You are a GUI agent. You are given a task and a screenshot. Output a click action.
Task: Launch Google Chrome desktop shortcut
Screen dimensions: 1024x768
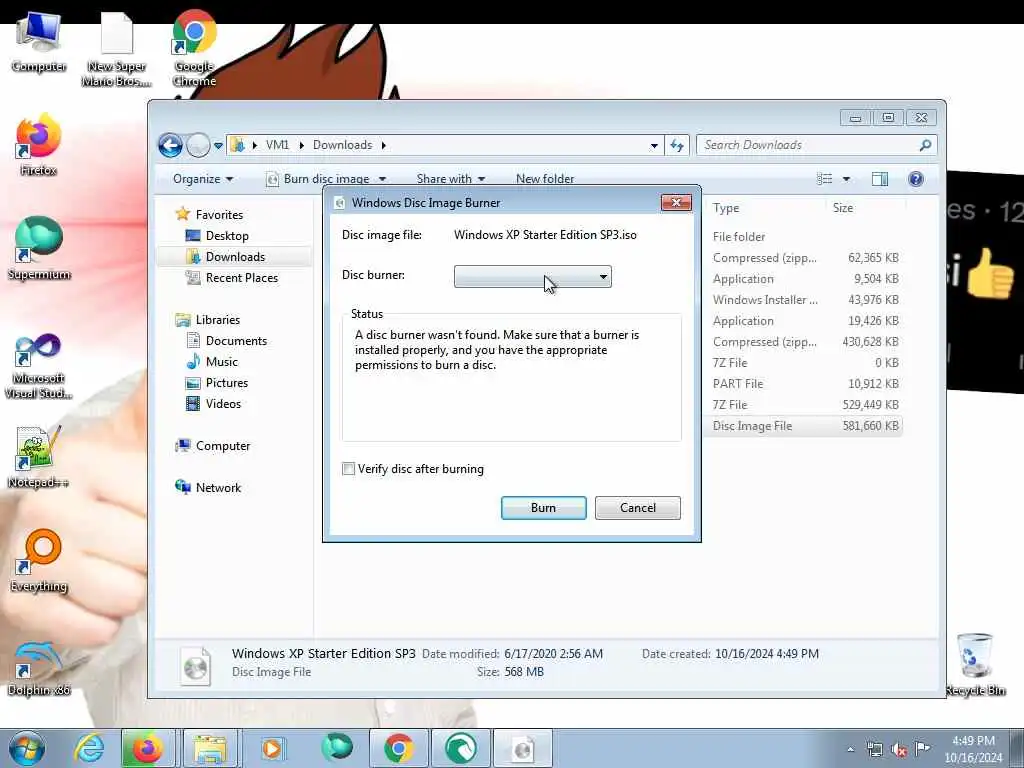194,49
